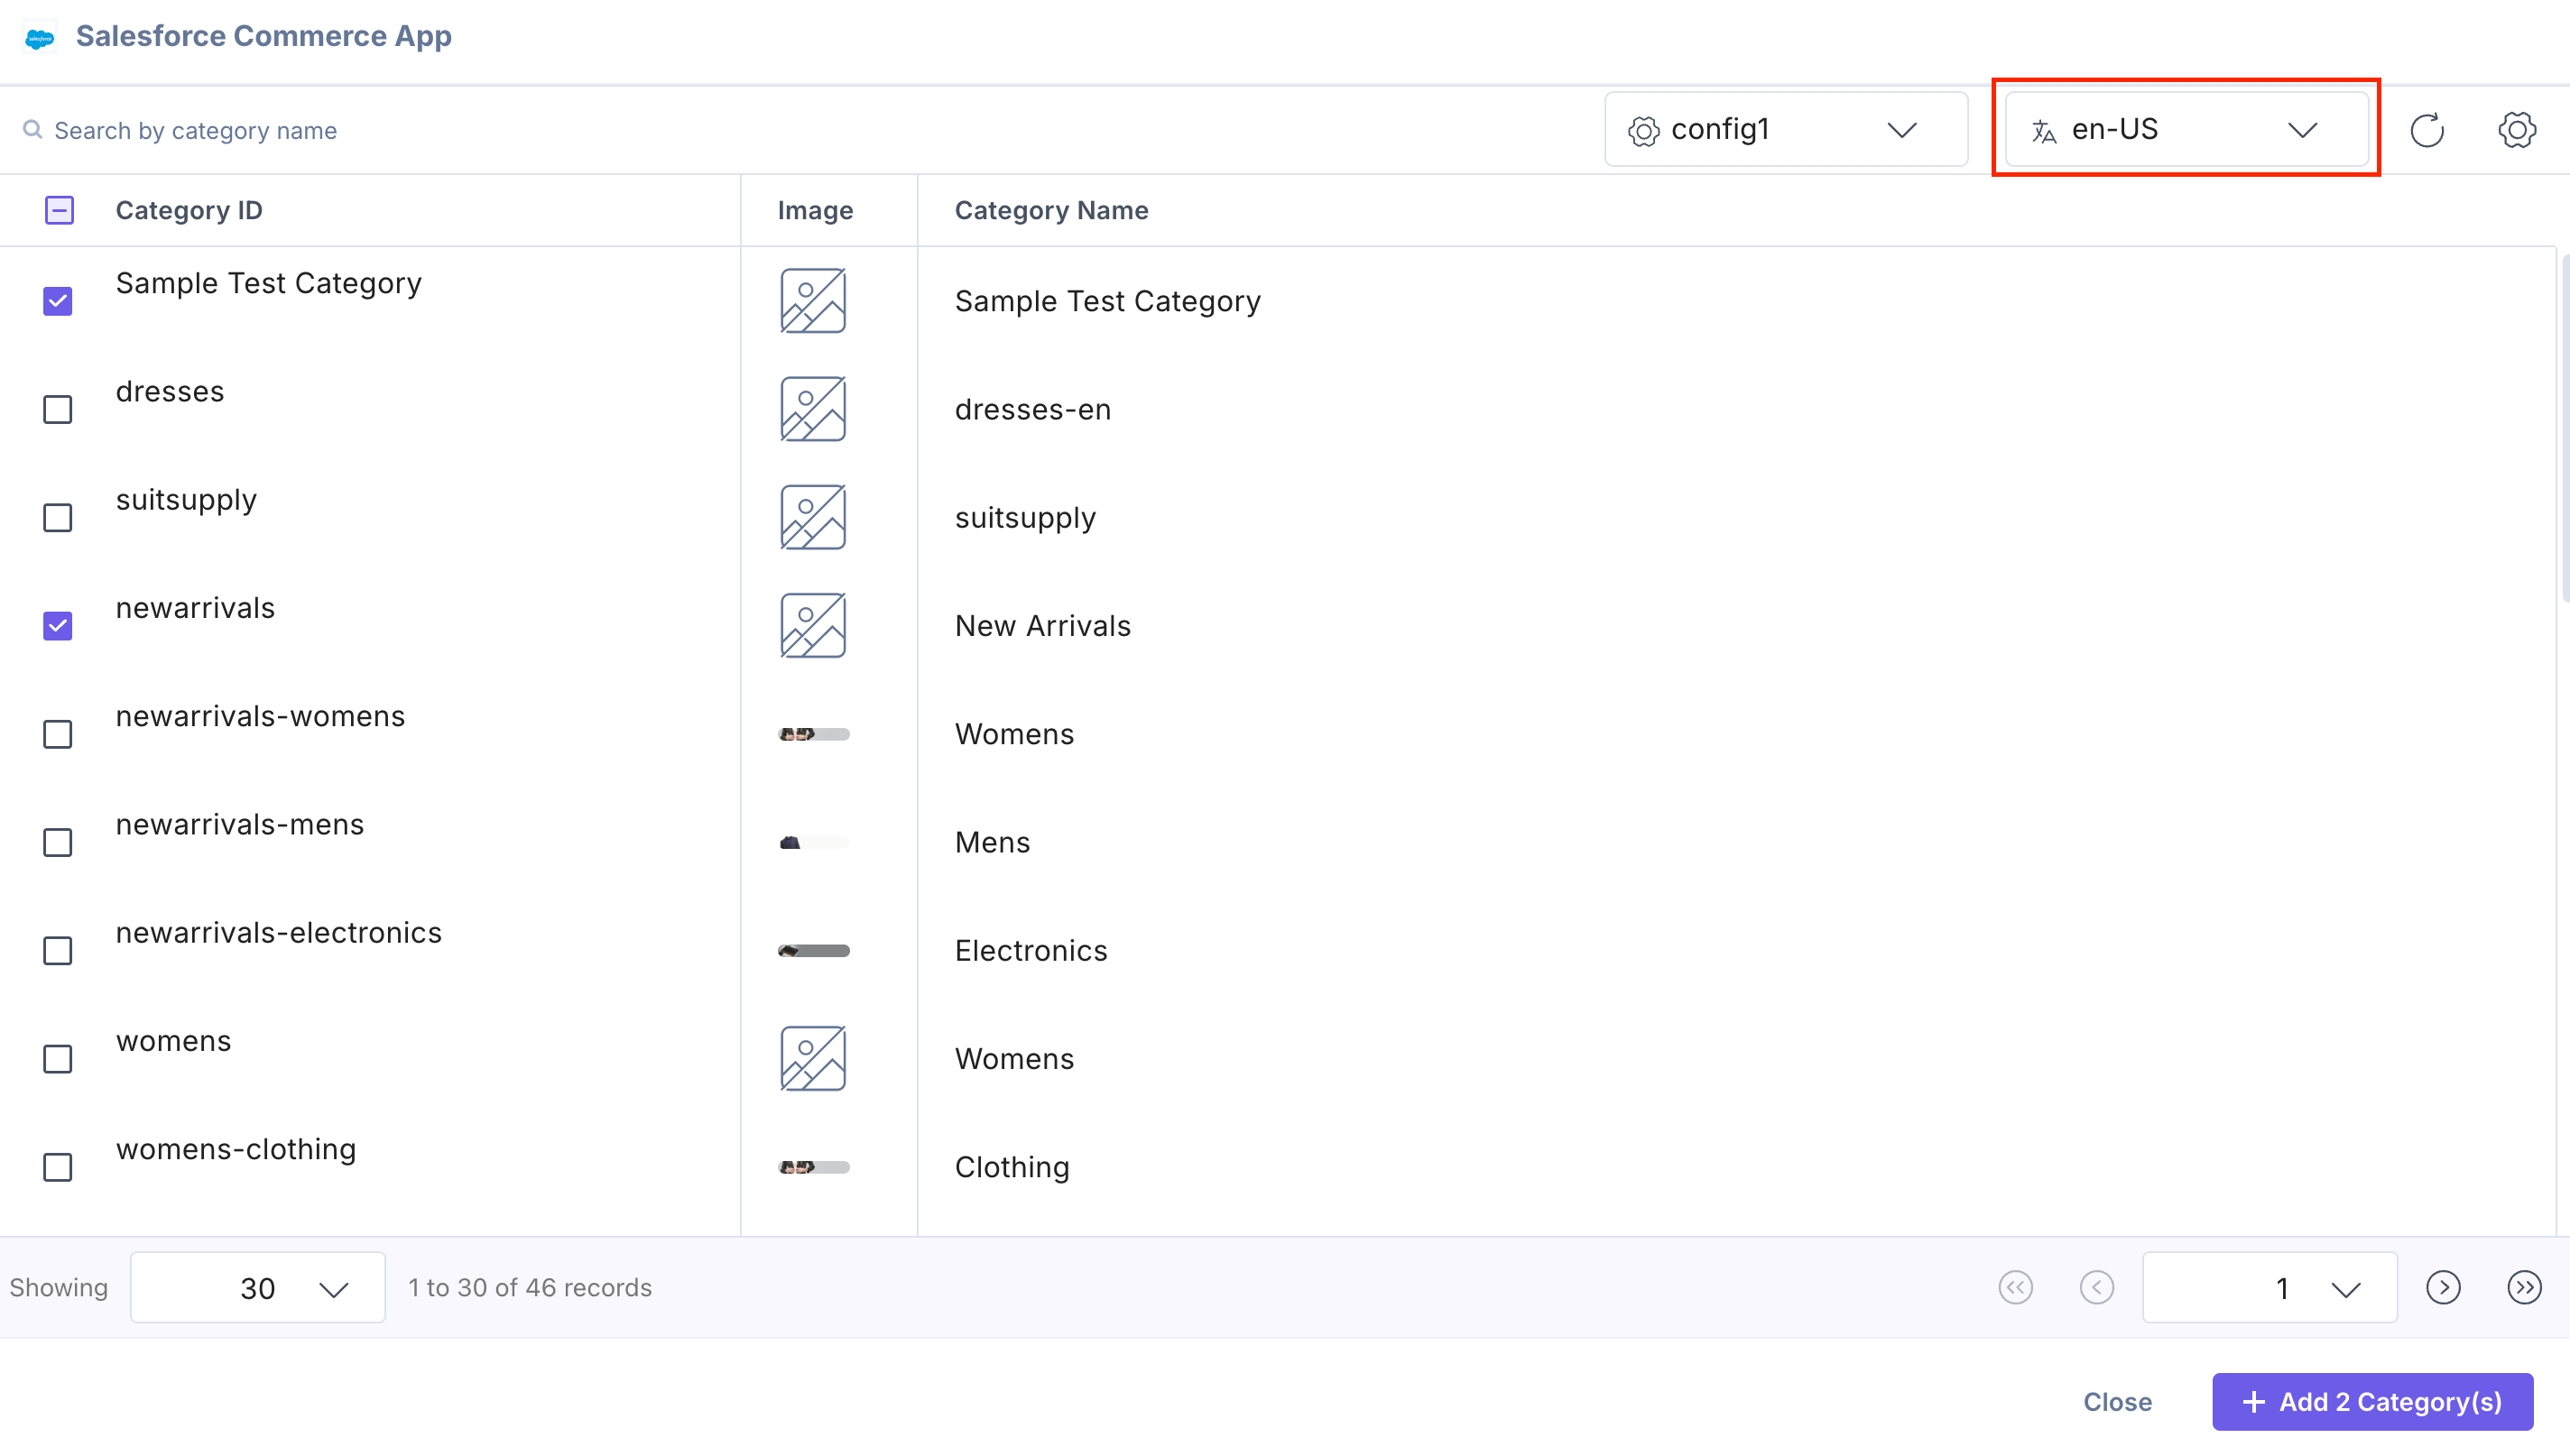Jump to last page double-arrow icon
This screenshot has height=1456, width=2570.
tap(2524, 1287)
